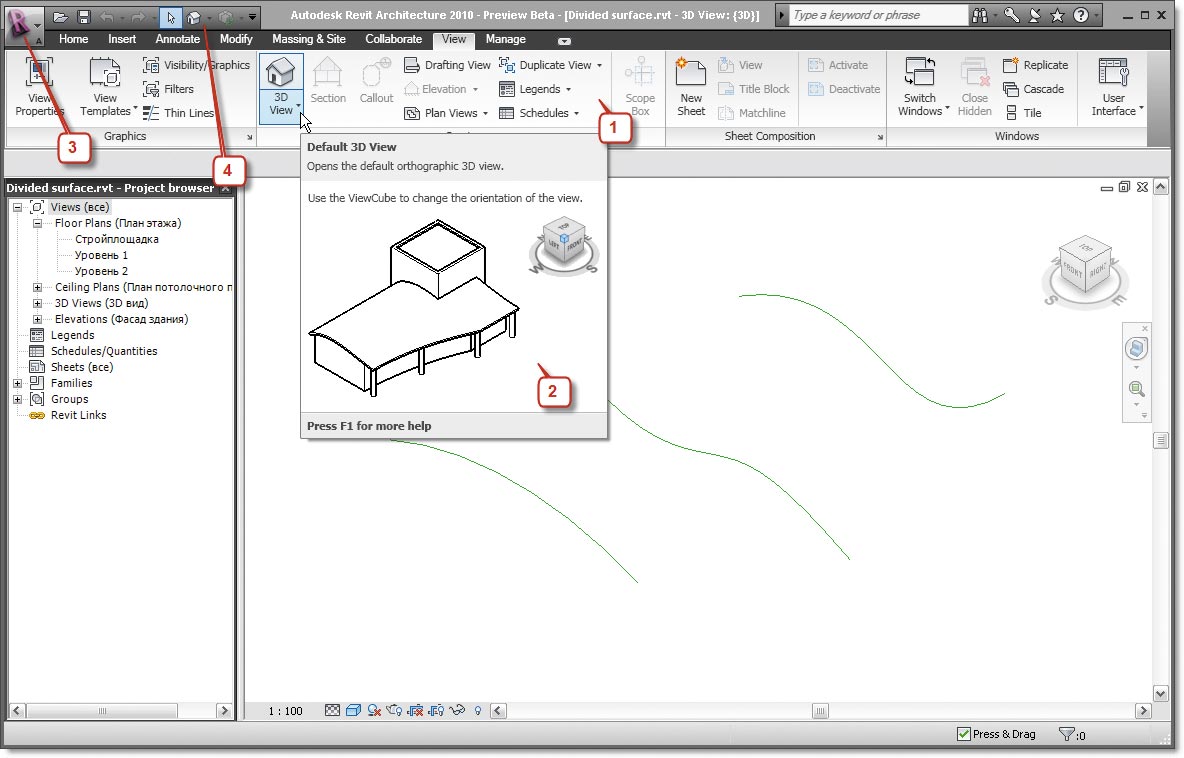Click the keyword search input field

pos(877,15)
